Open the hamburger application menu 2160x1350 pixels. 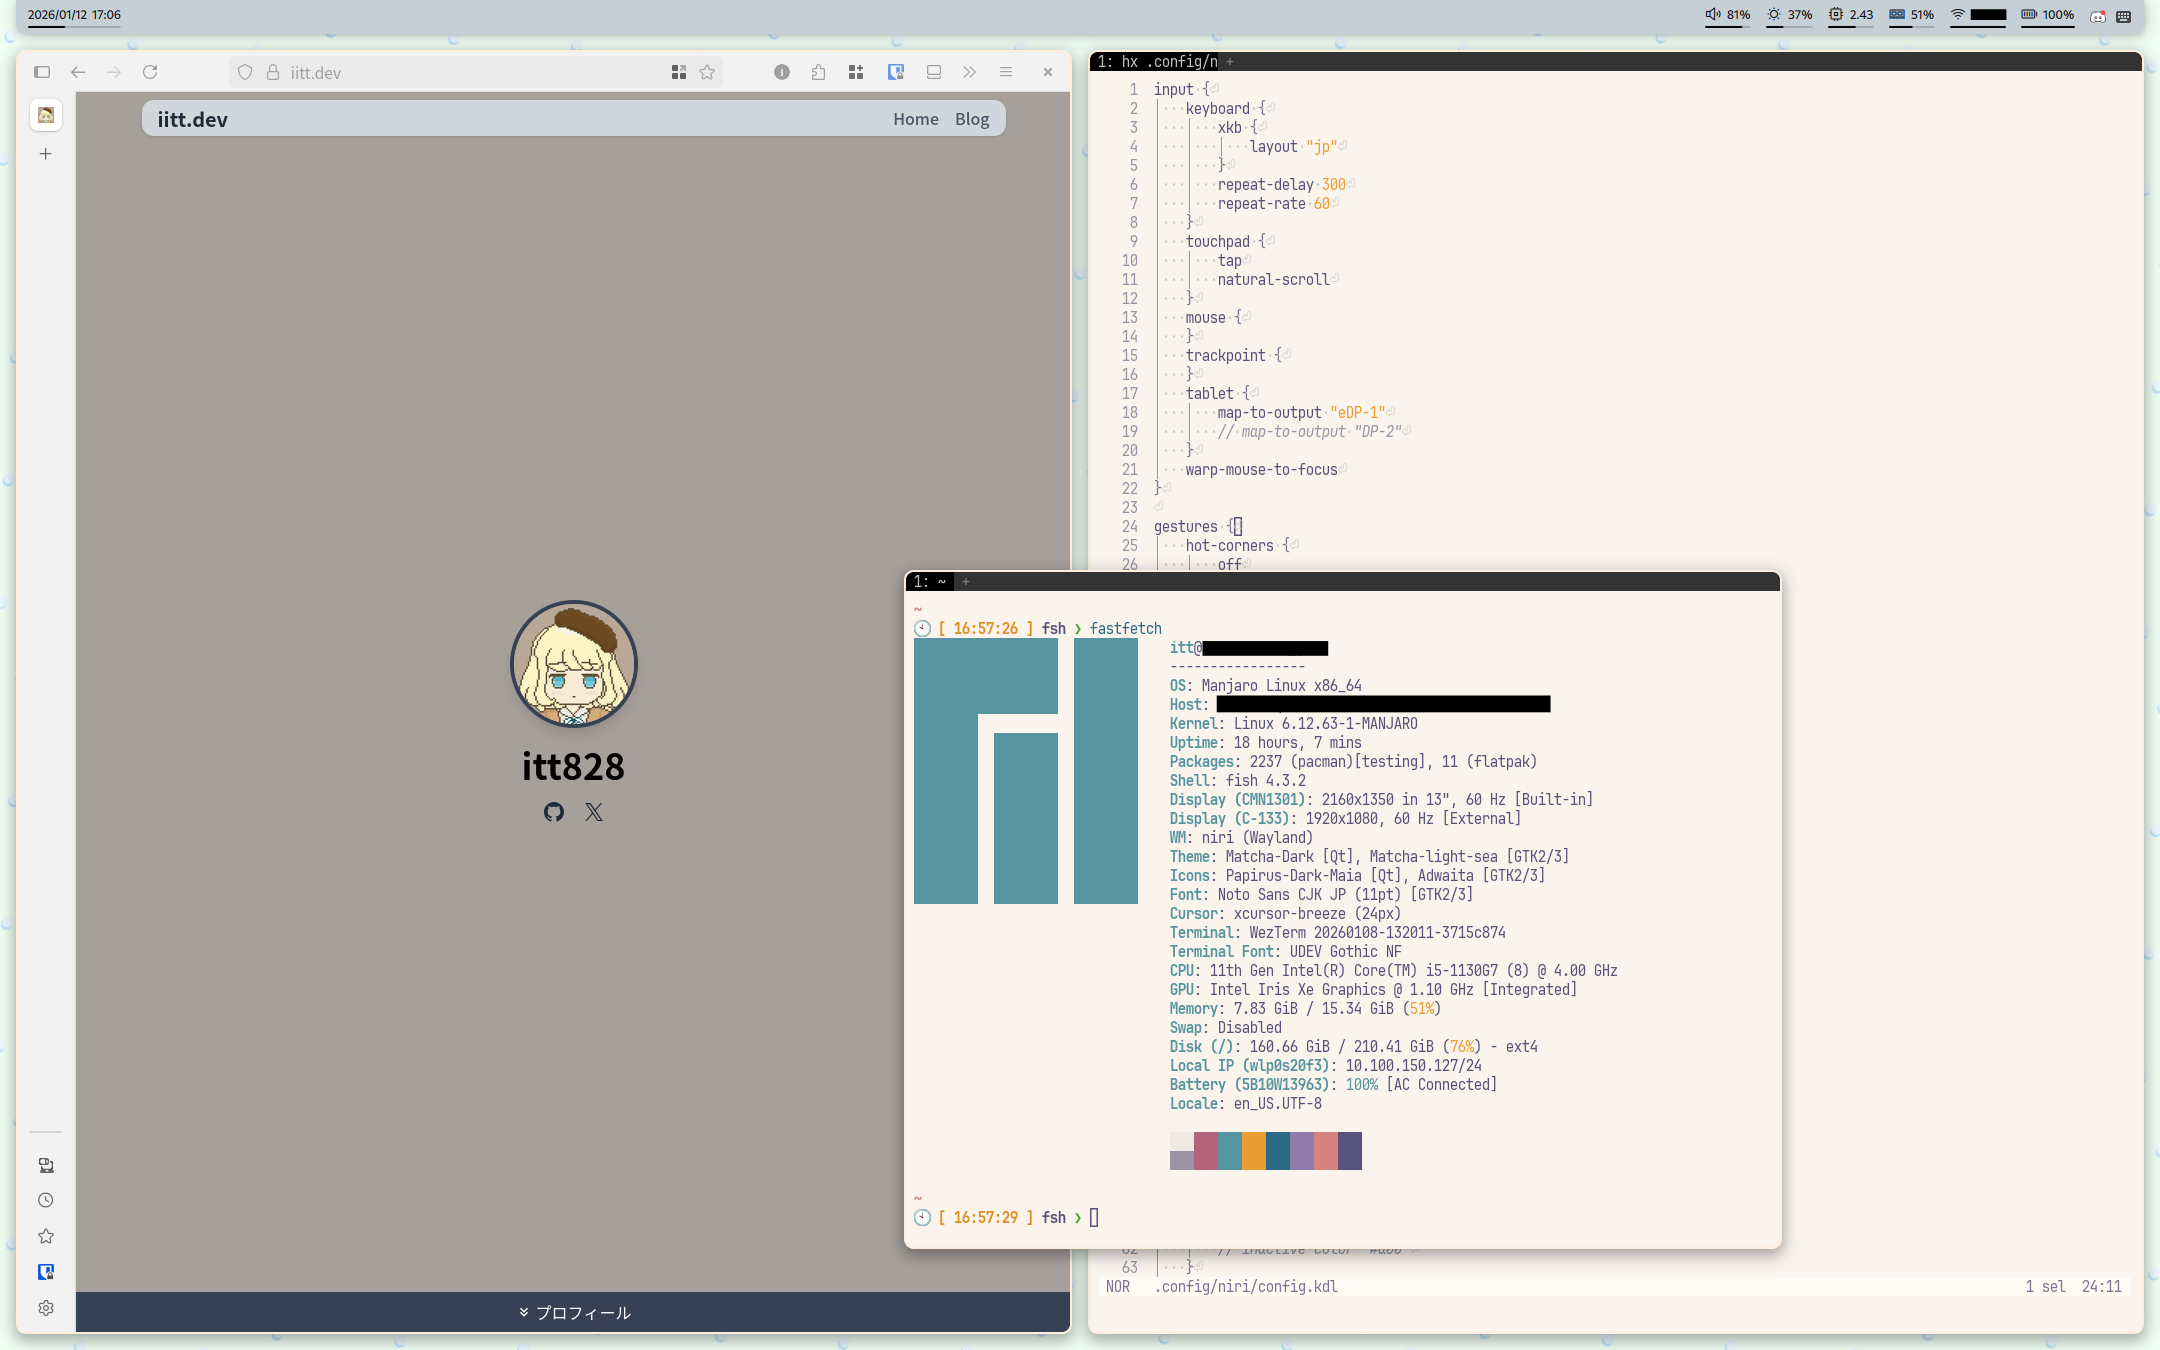tap(1005, 72)
